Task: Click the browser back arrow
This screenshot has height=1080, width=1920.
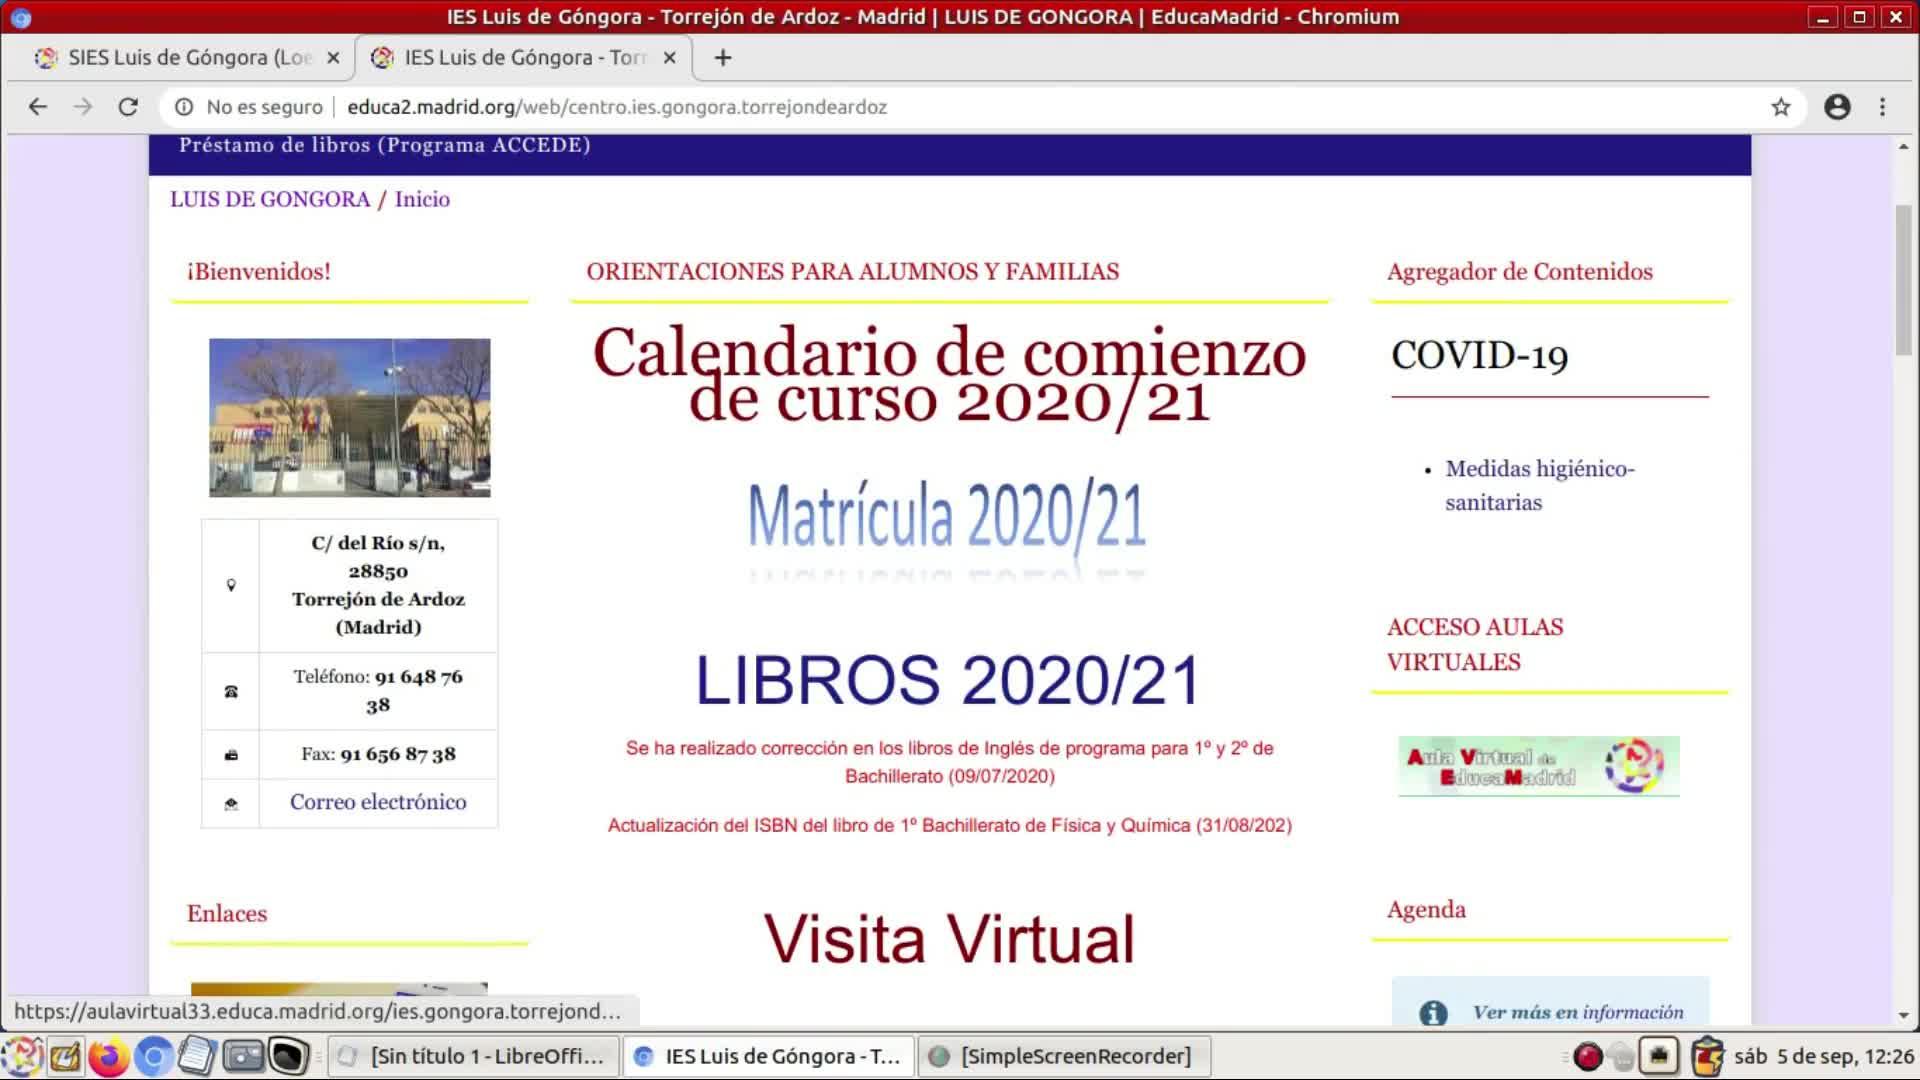Action: pyautogui.click(x=37, y=107)
